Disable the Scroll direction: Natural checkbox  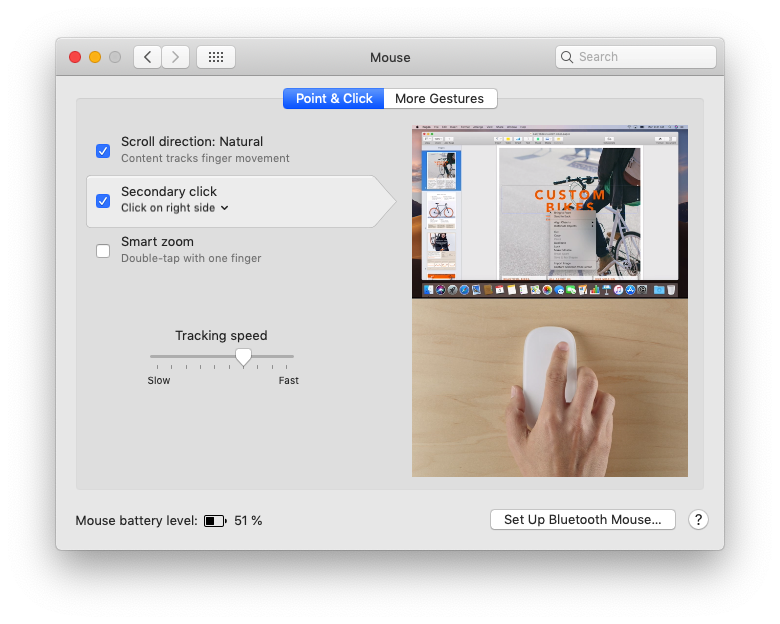[103, 150]
